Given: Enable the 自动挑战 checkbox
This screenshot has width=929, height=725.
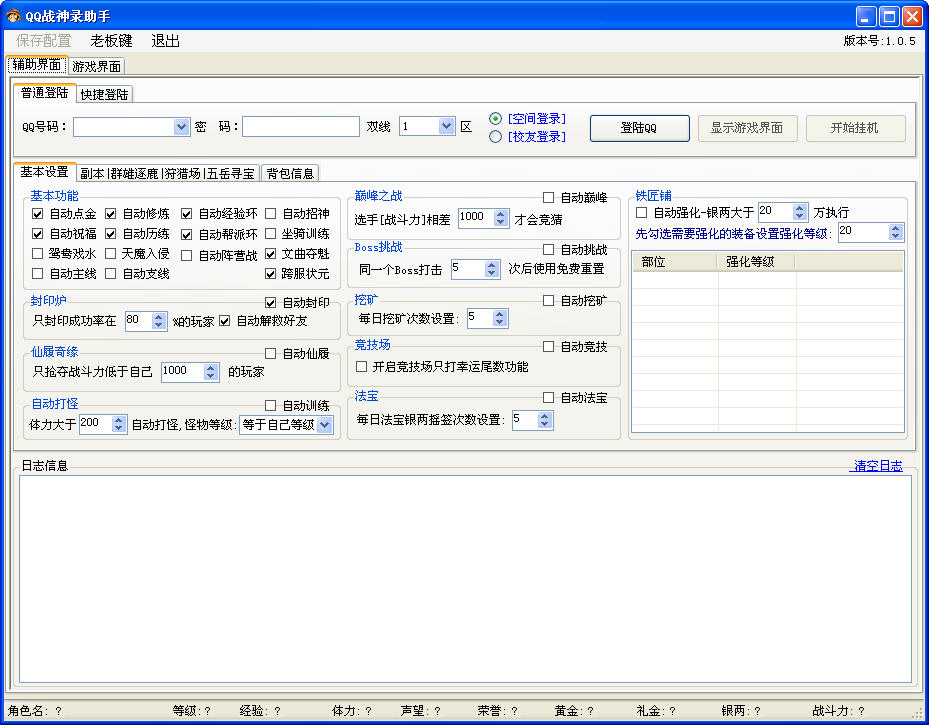Looking at the screenshot, I should [x=549, y=249].
